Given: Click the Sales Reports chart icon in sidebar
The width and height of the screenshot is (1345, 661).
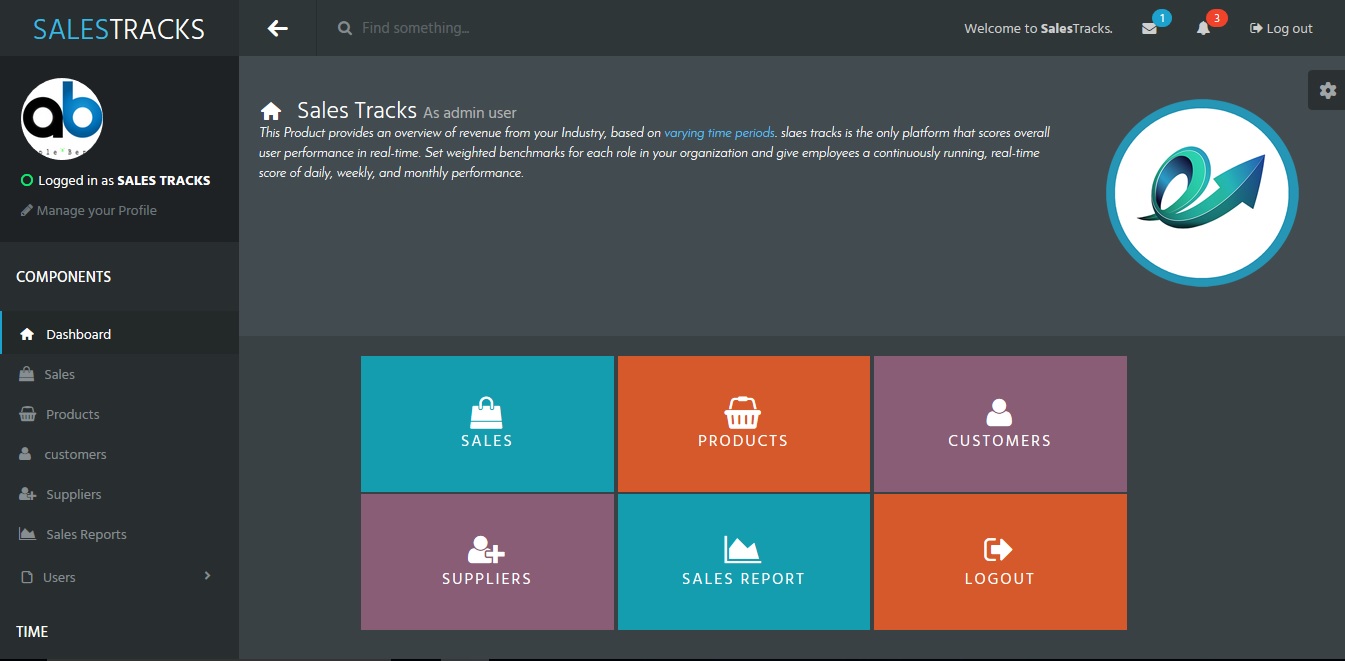Looking at the screenshot, I should click(x=28, y=534).
